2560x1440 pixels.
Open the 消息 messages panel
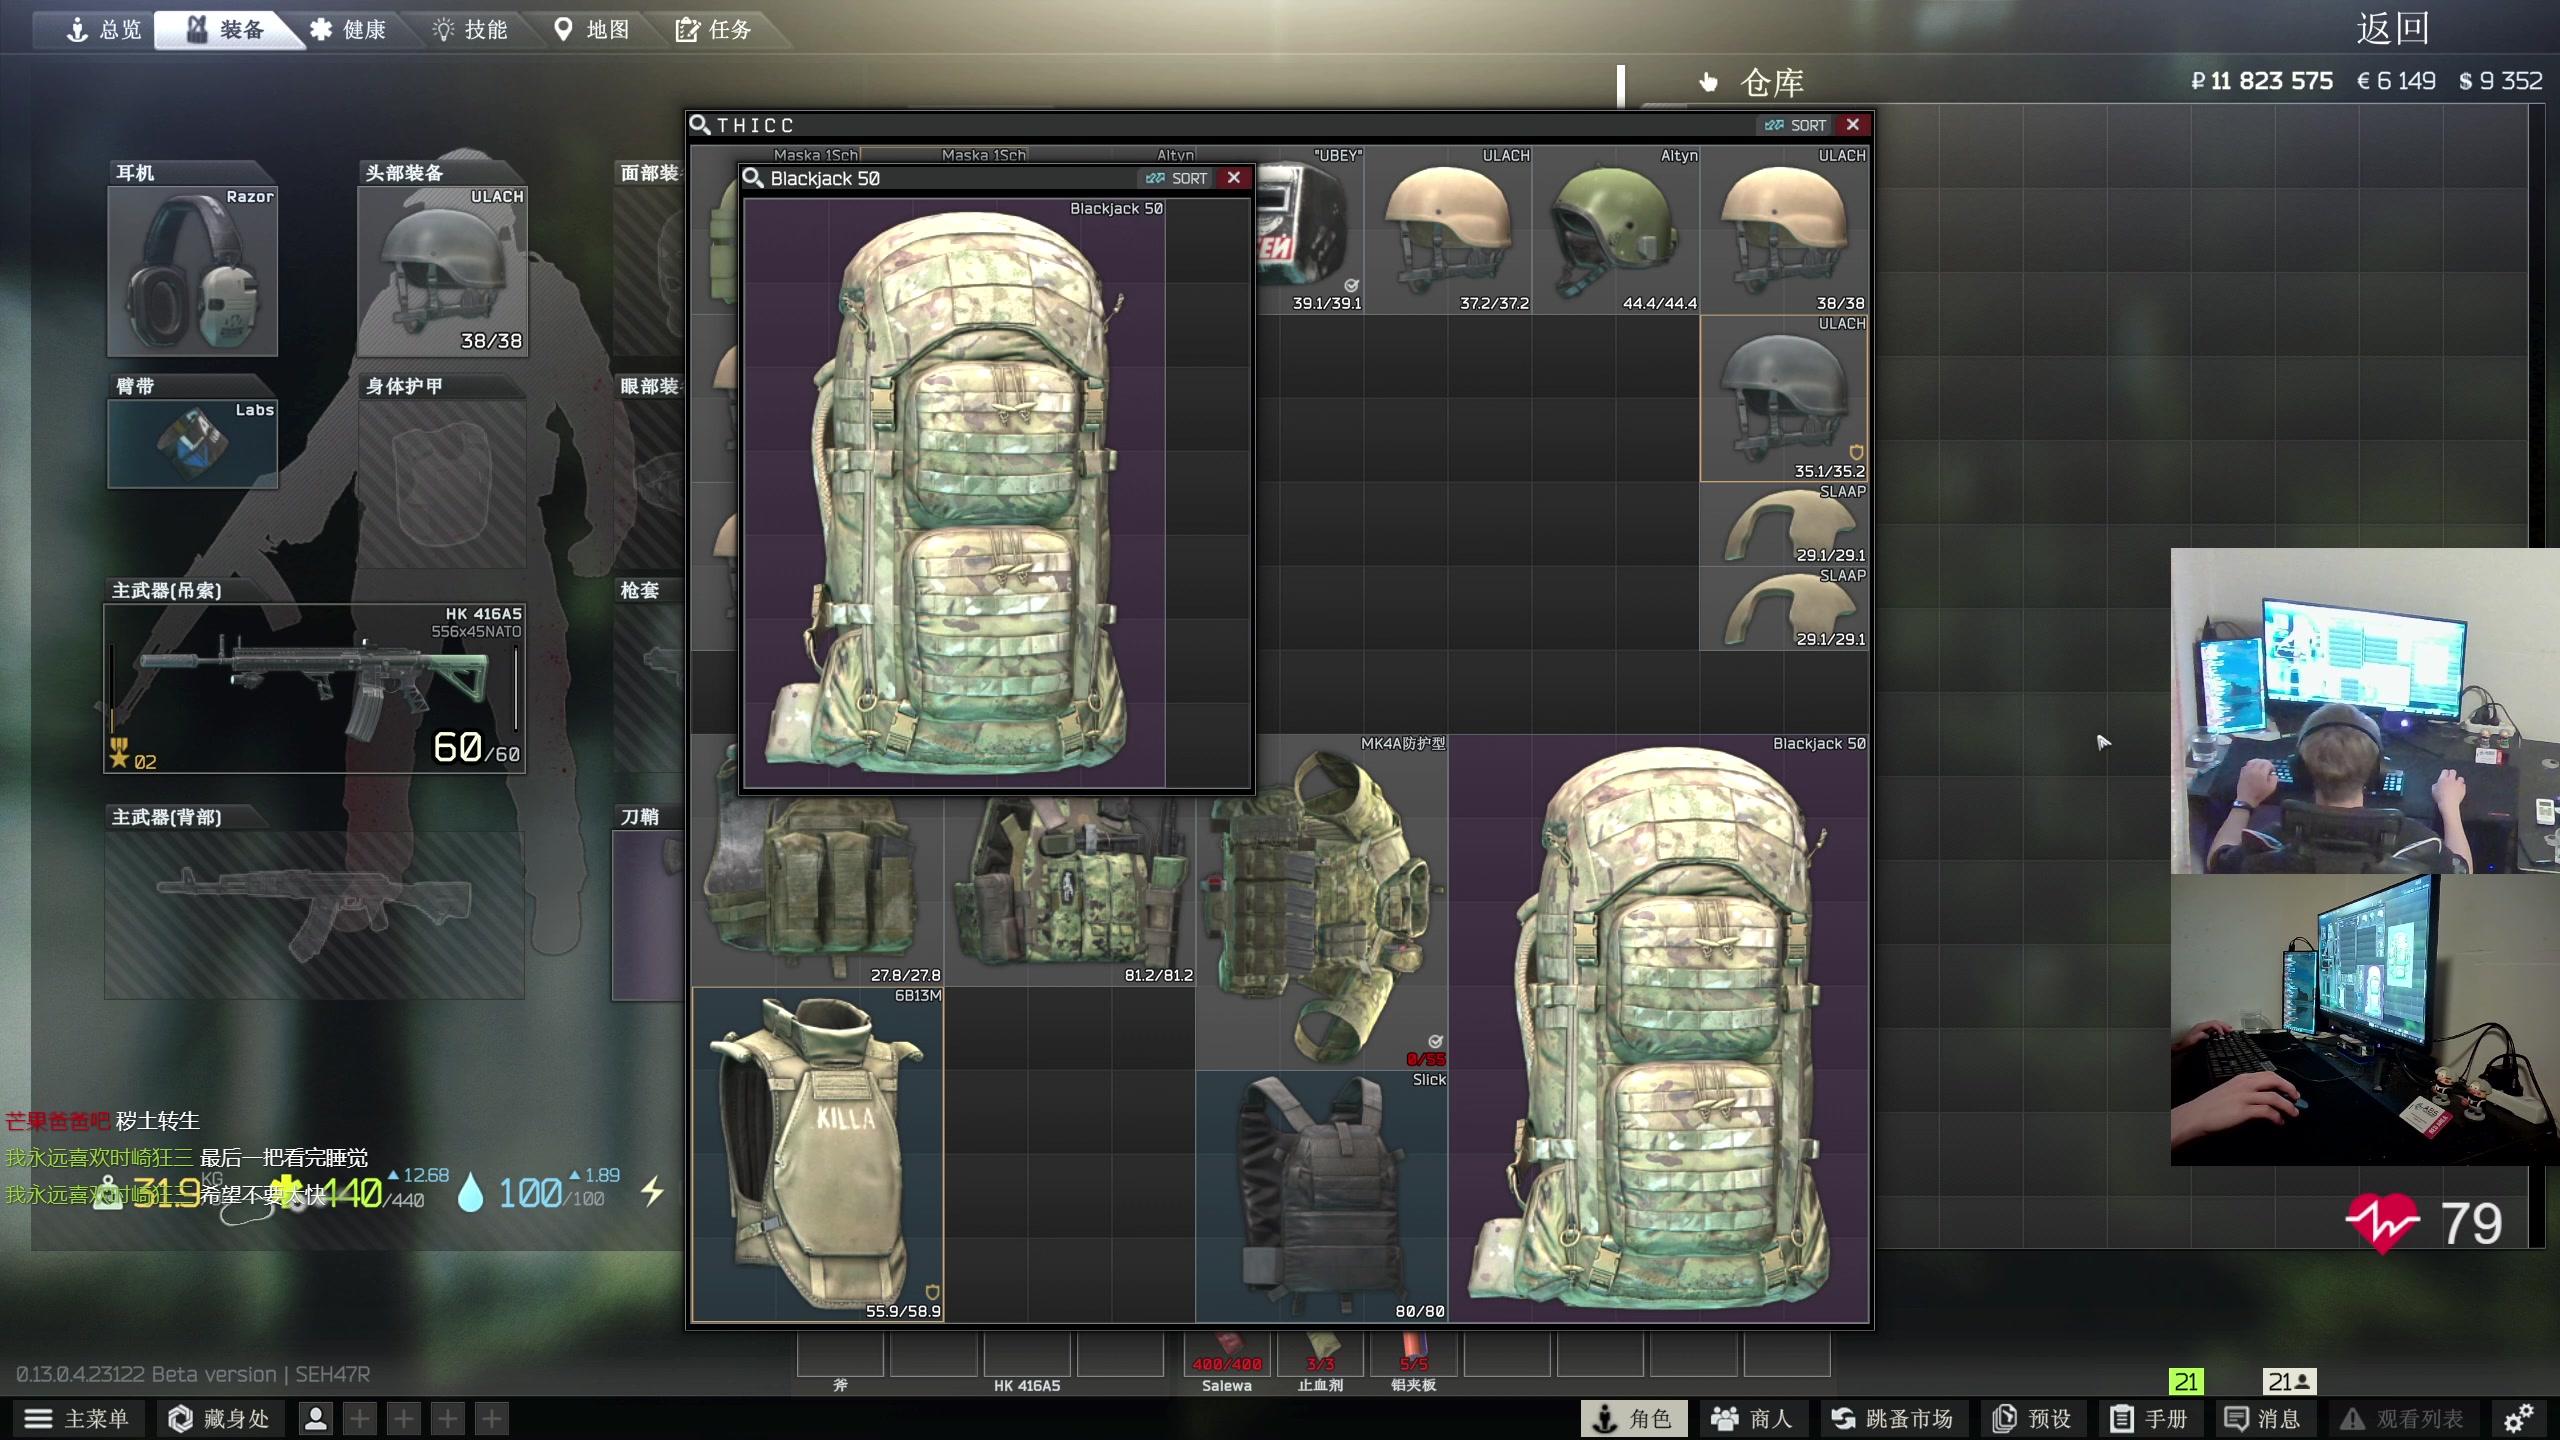(x=2263, y=1418)
